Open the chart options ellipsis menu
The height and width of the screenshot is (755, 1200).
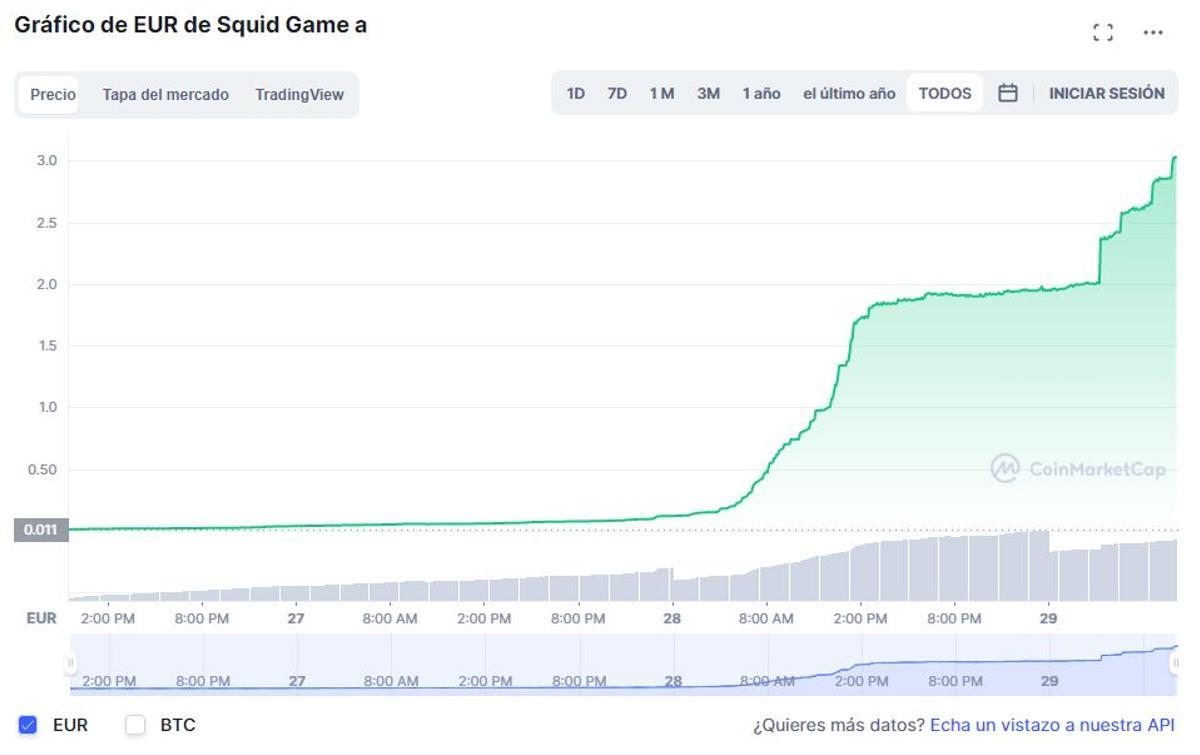[x=1154, y=31]
